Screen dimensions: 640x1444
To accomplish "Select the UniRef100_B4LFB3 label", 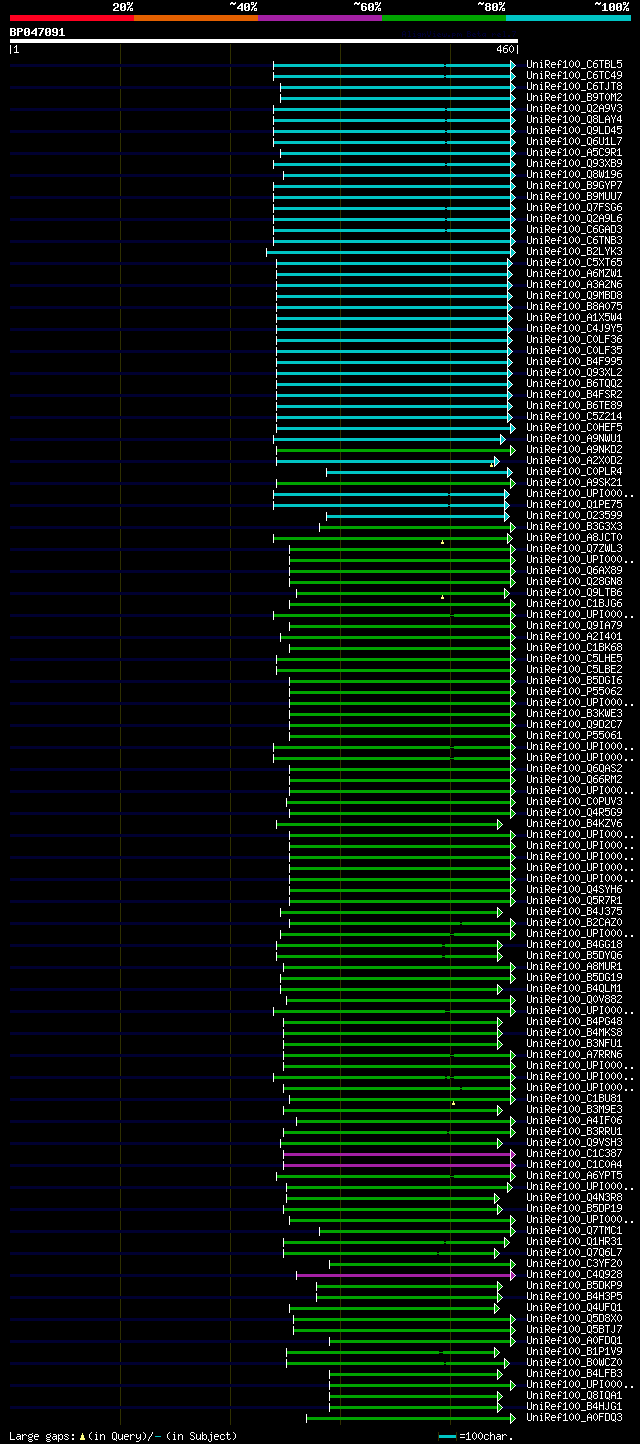I will [574, 1373].
